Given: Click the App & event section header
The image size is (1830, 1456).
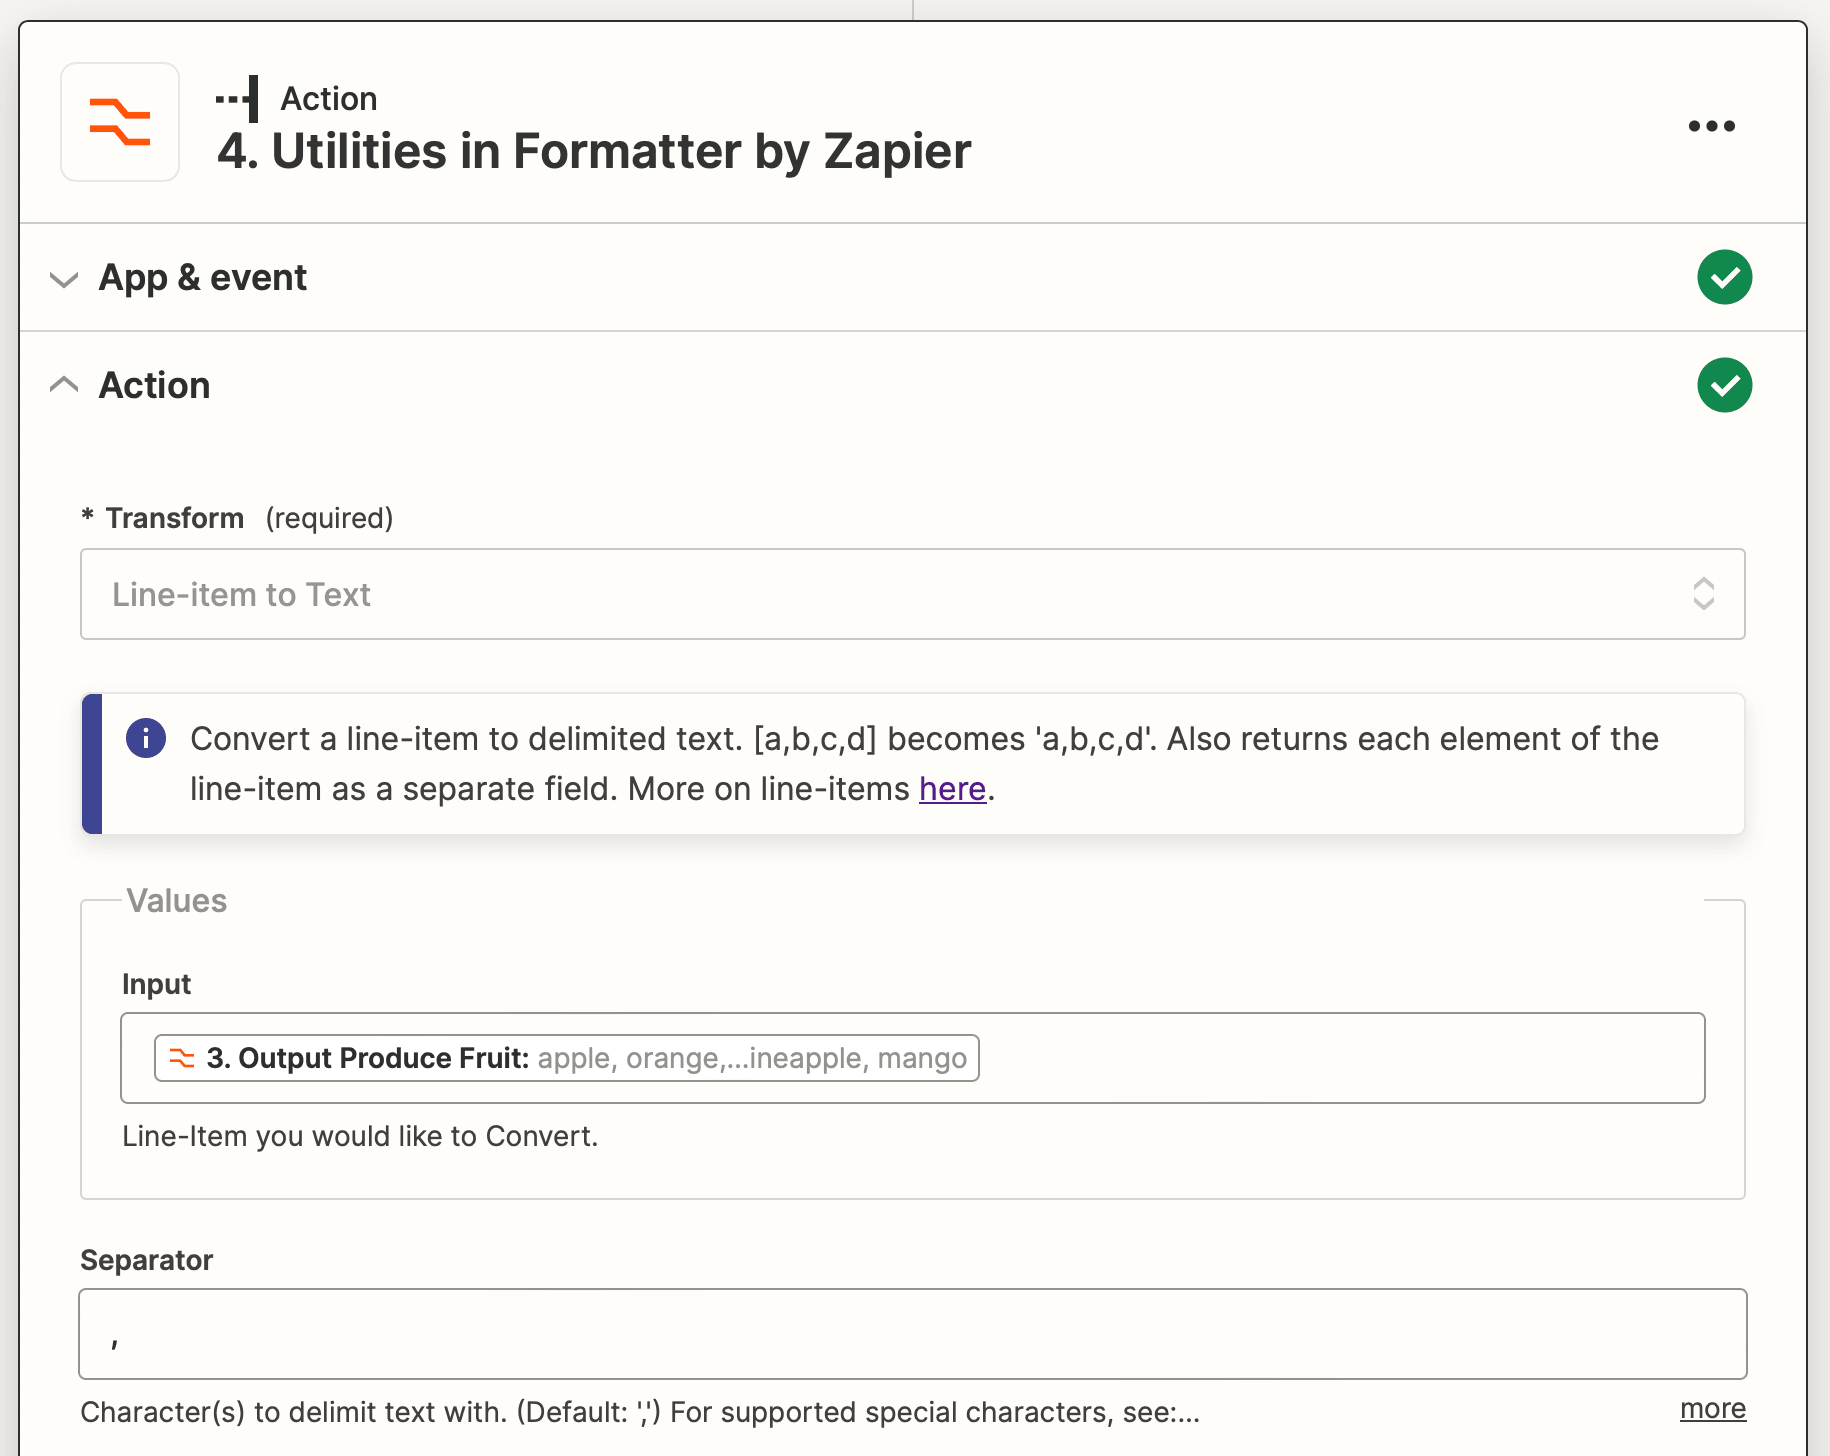Looking at the screenshot, I should pos(202,277).
